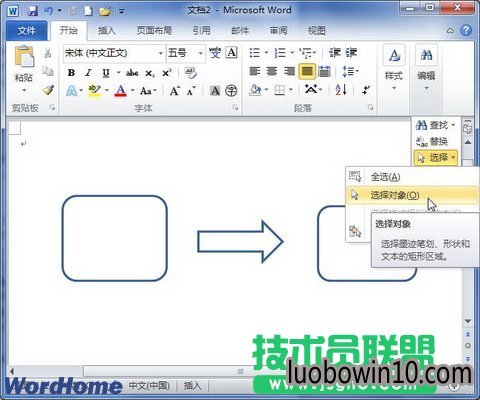
Task: Click the Decrease Indent icon
Action: click(x=335, y=52)
